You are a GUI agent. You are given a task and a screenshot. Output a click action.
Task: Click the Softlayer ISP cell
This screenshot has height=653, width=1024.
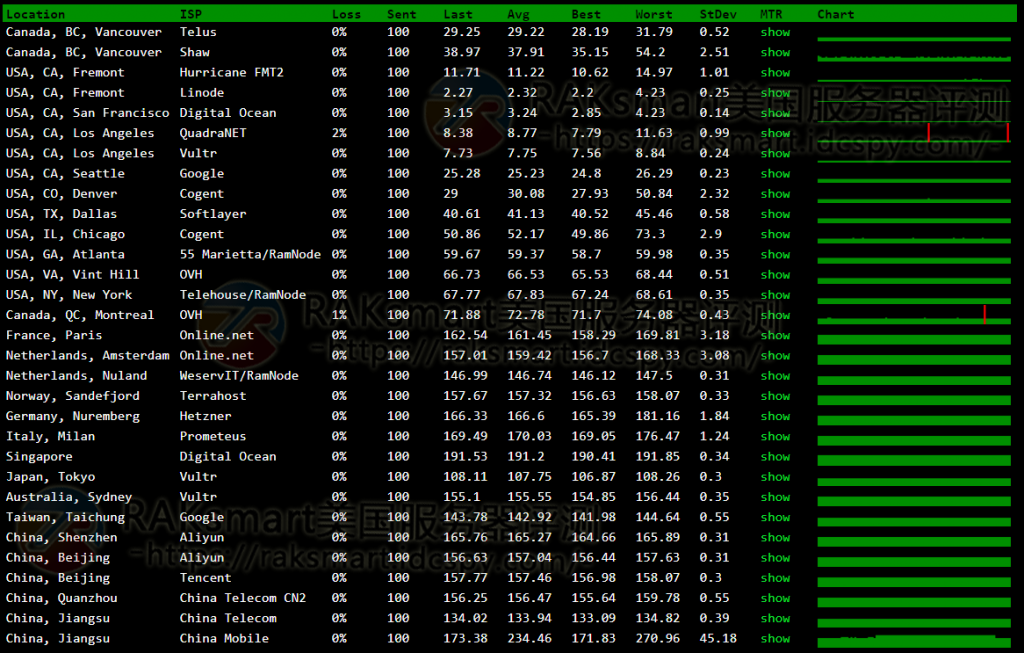click(x=213, y=214)
